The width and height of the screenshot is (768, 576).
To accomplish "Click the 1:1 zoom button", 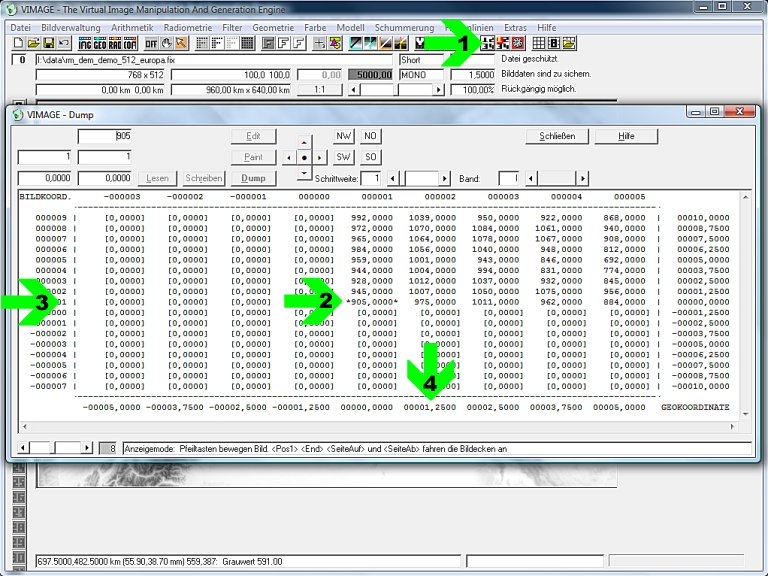I will click(x=318, y=90).
